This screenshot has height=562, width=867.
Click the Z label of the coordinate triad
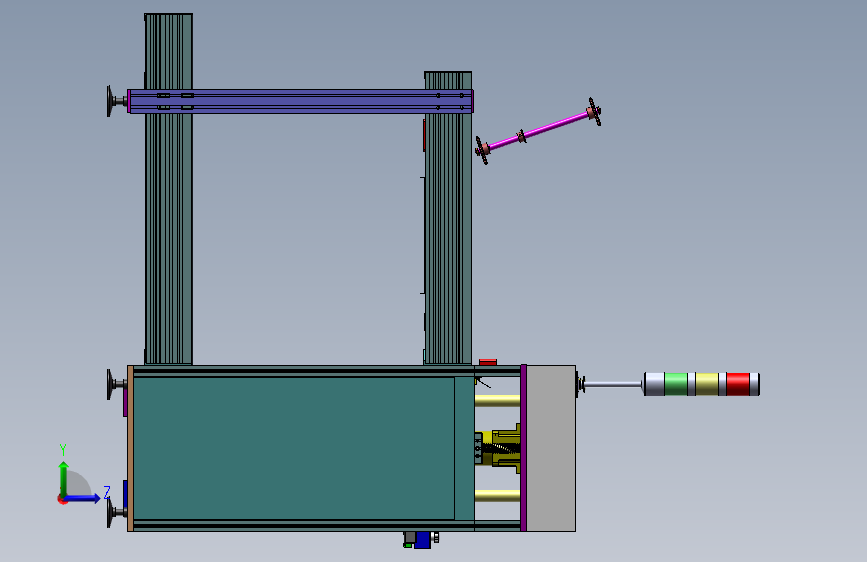click(x=107, y=492)
